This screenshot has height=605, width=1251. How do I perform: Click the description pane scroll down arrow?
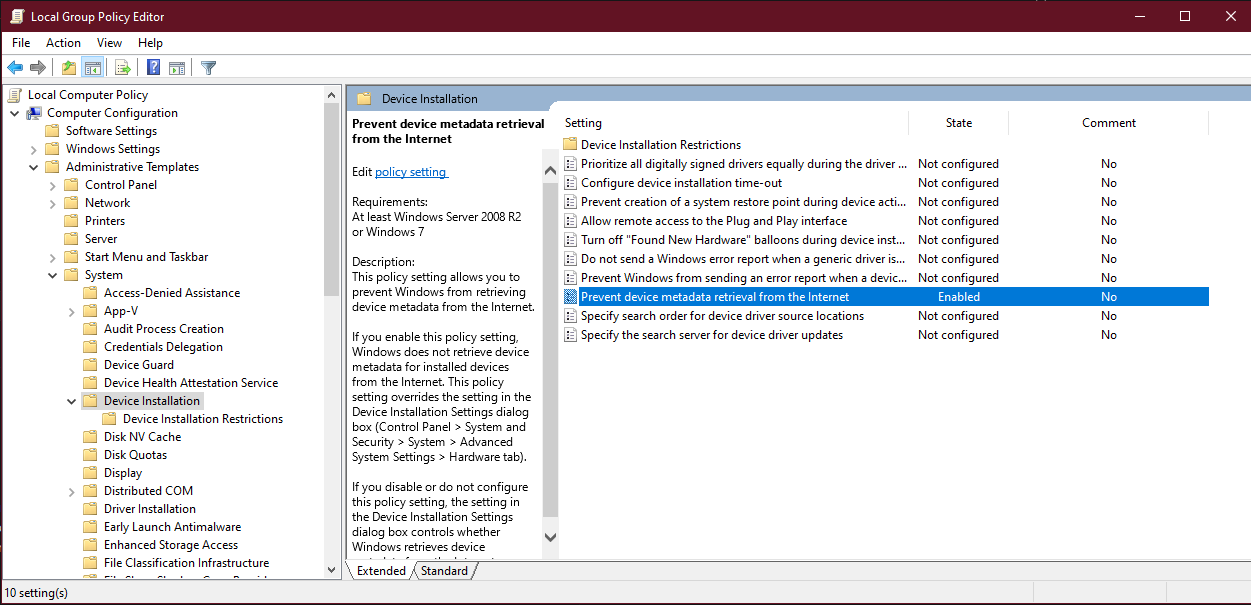(550, 537)
